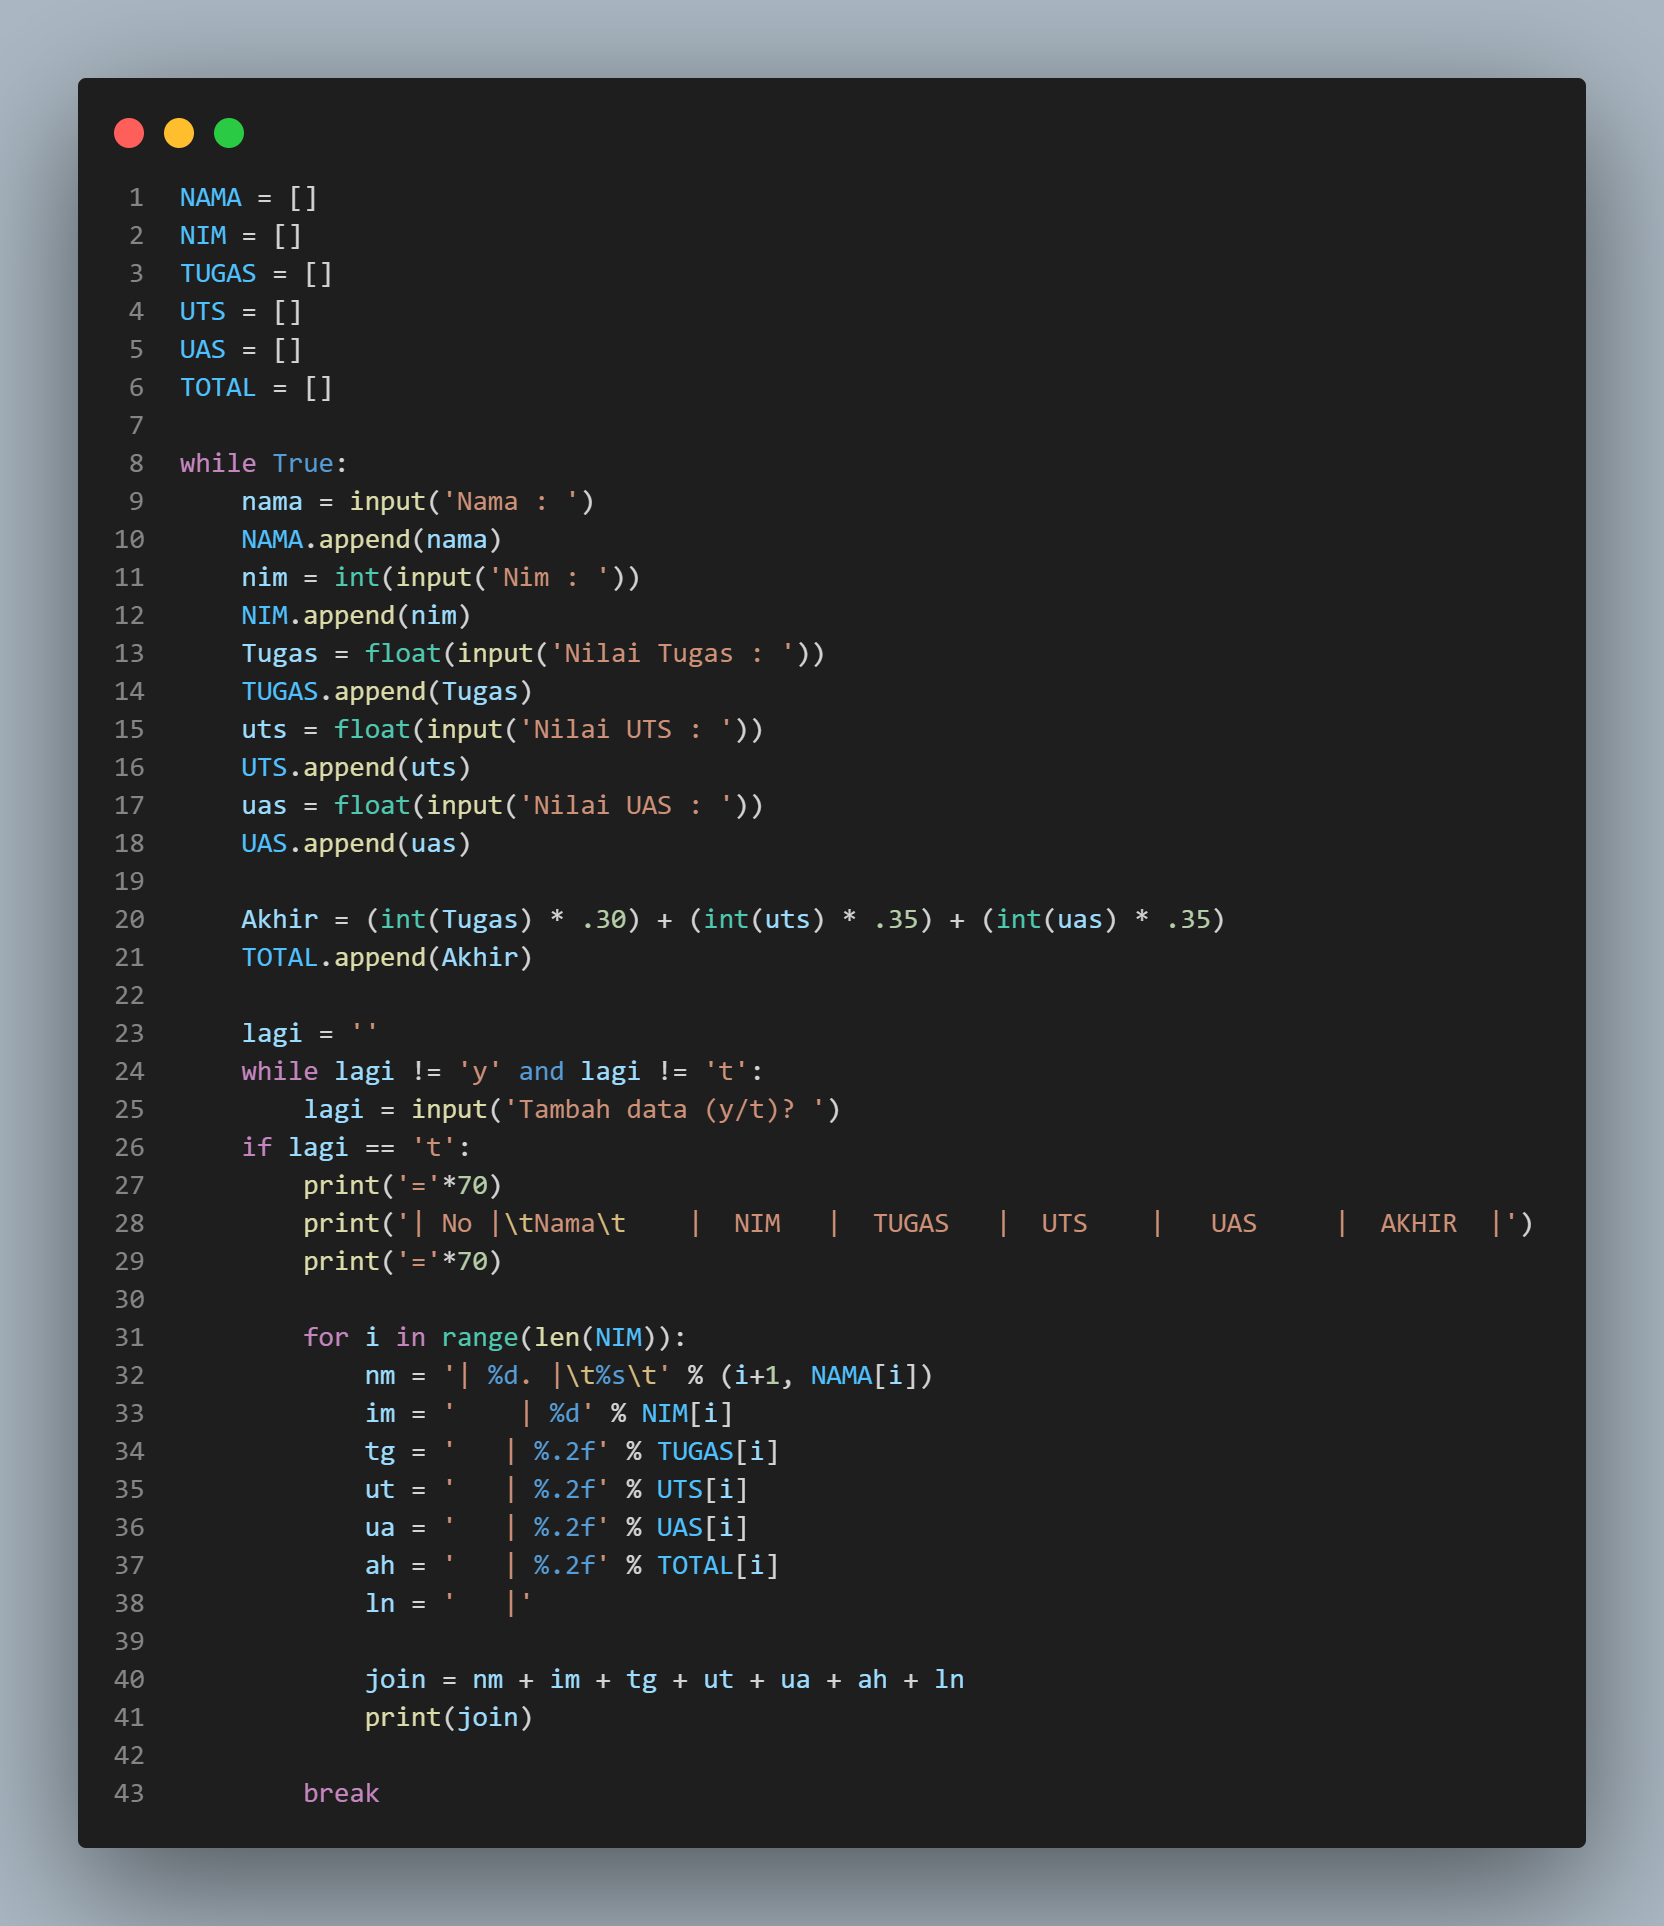Click 'TUGAS.append(Tugas)' line
1664x1926 pixels.
387,692
